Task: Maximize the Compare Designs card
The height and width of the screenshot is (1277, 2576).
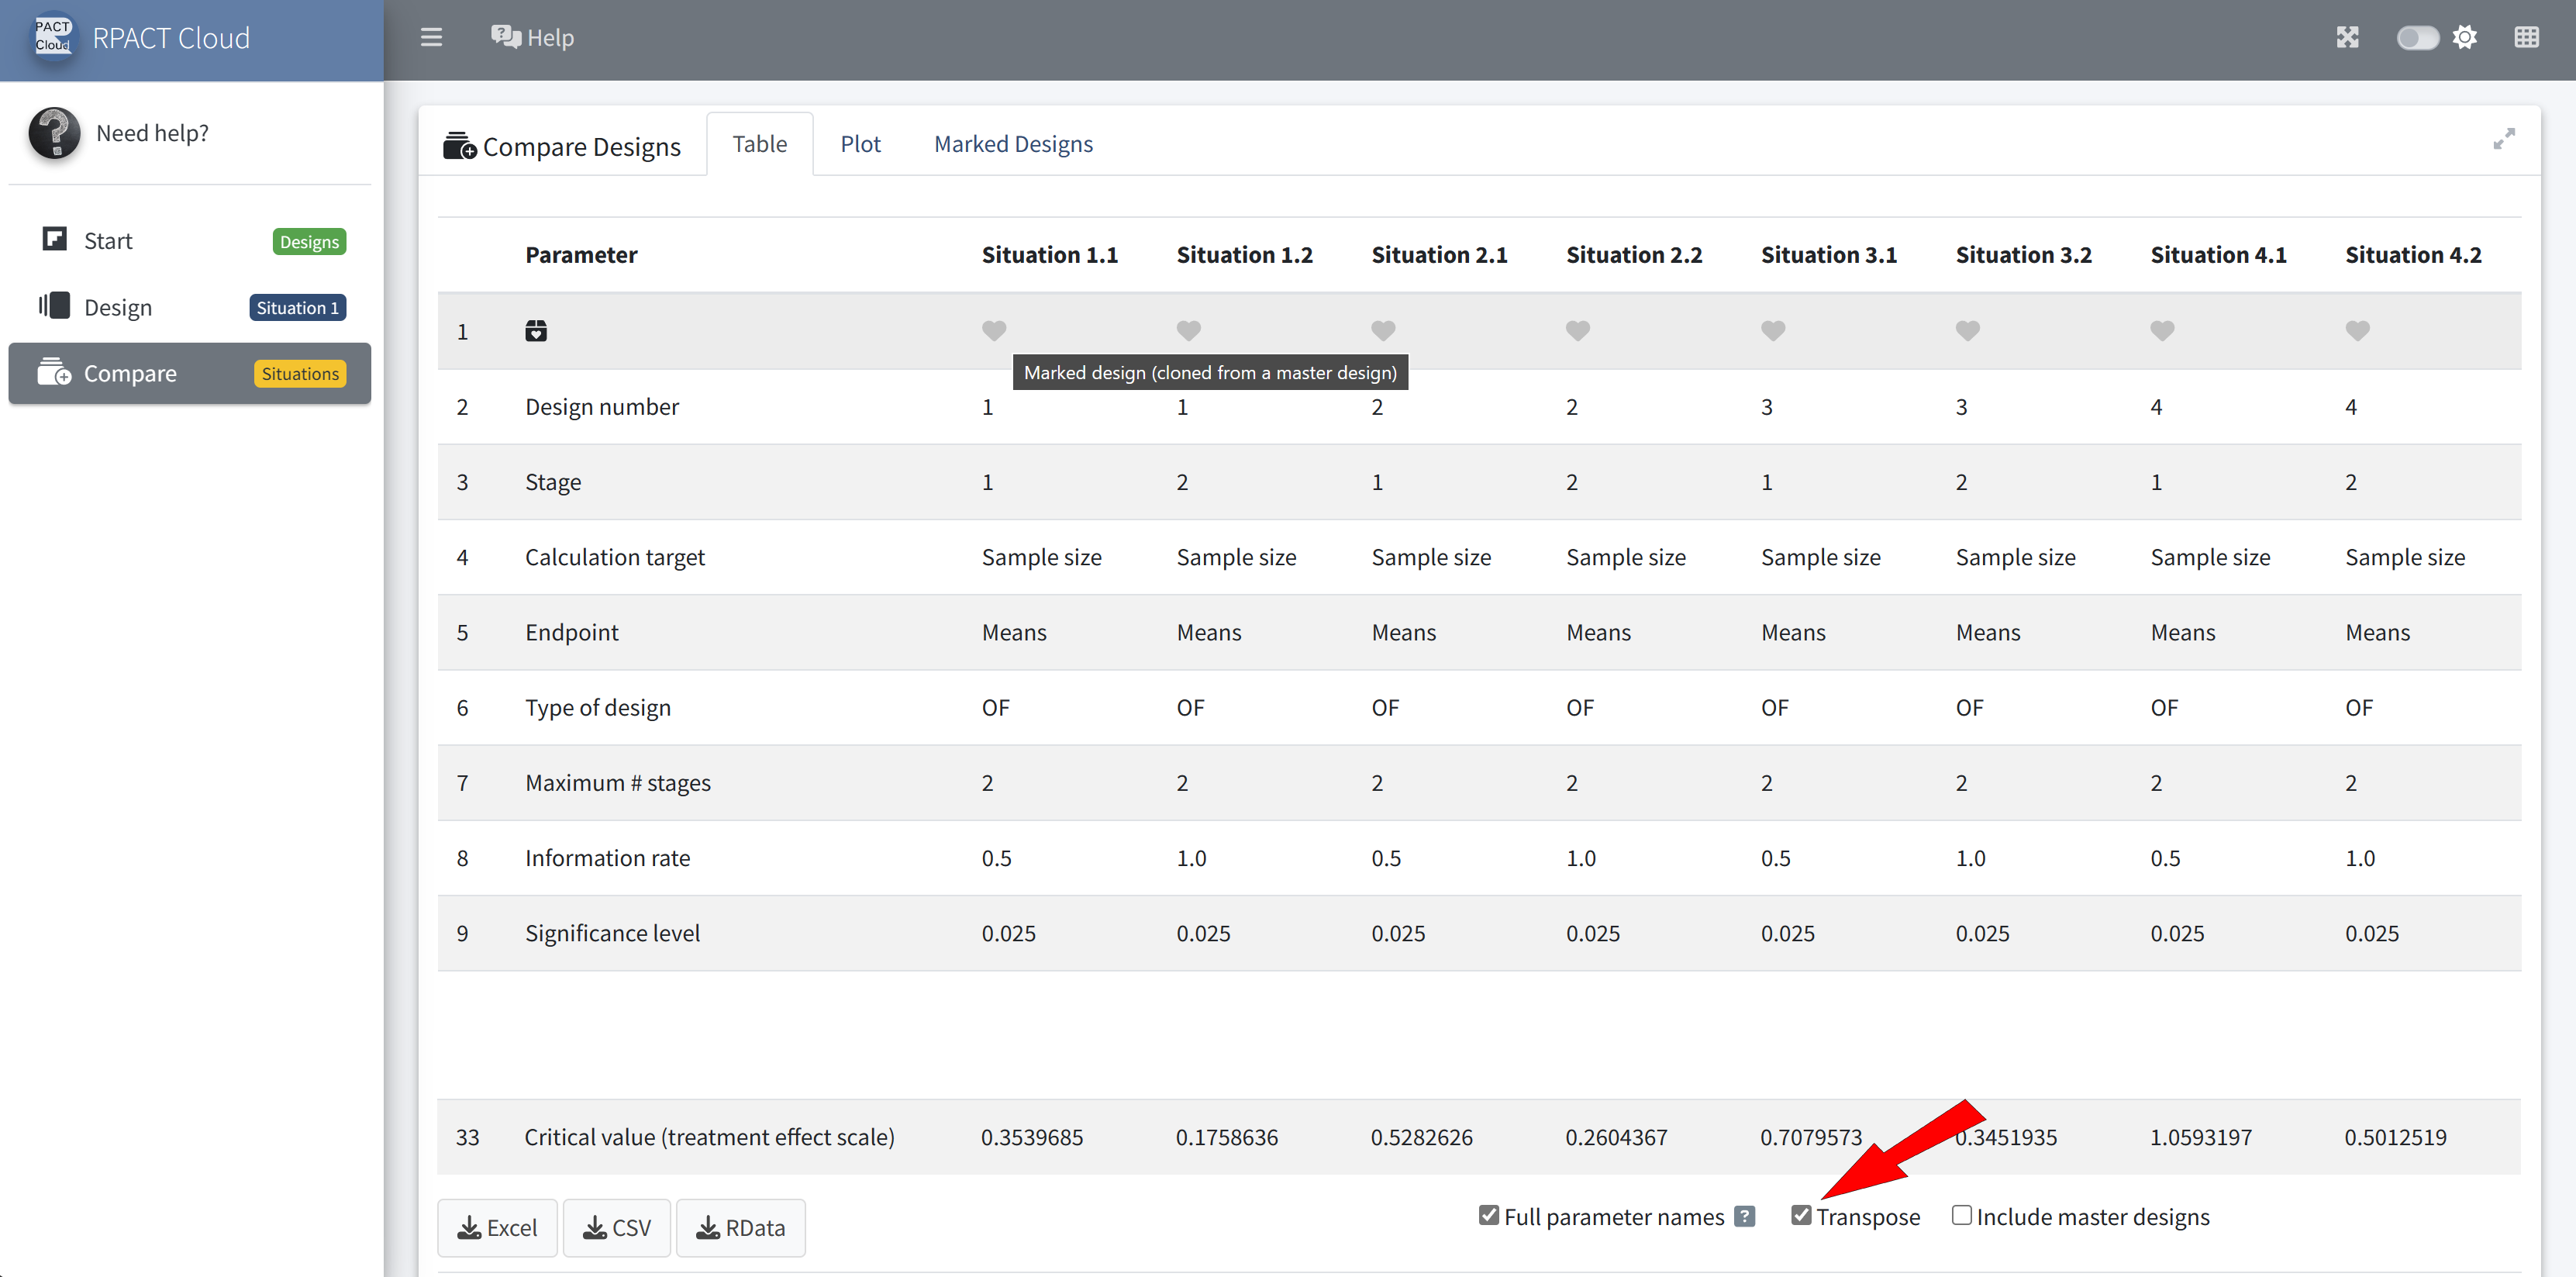Action: [2504, 139]
